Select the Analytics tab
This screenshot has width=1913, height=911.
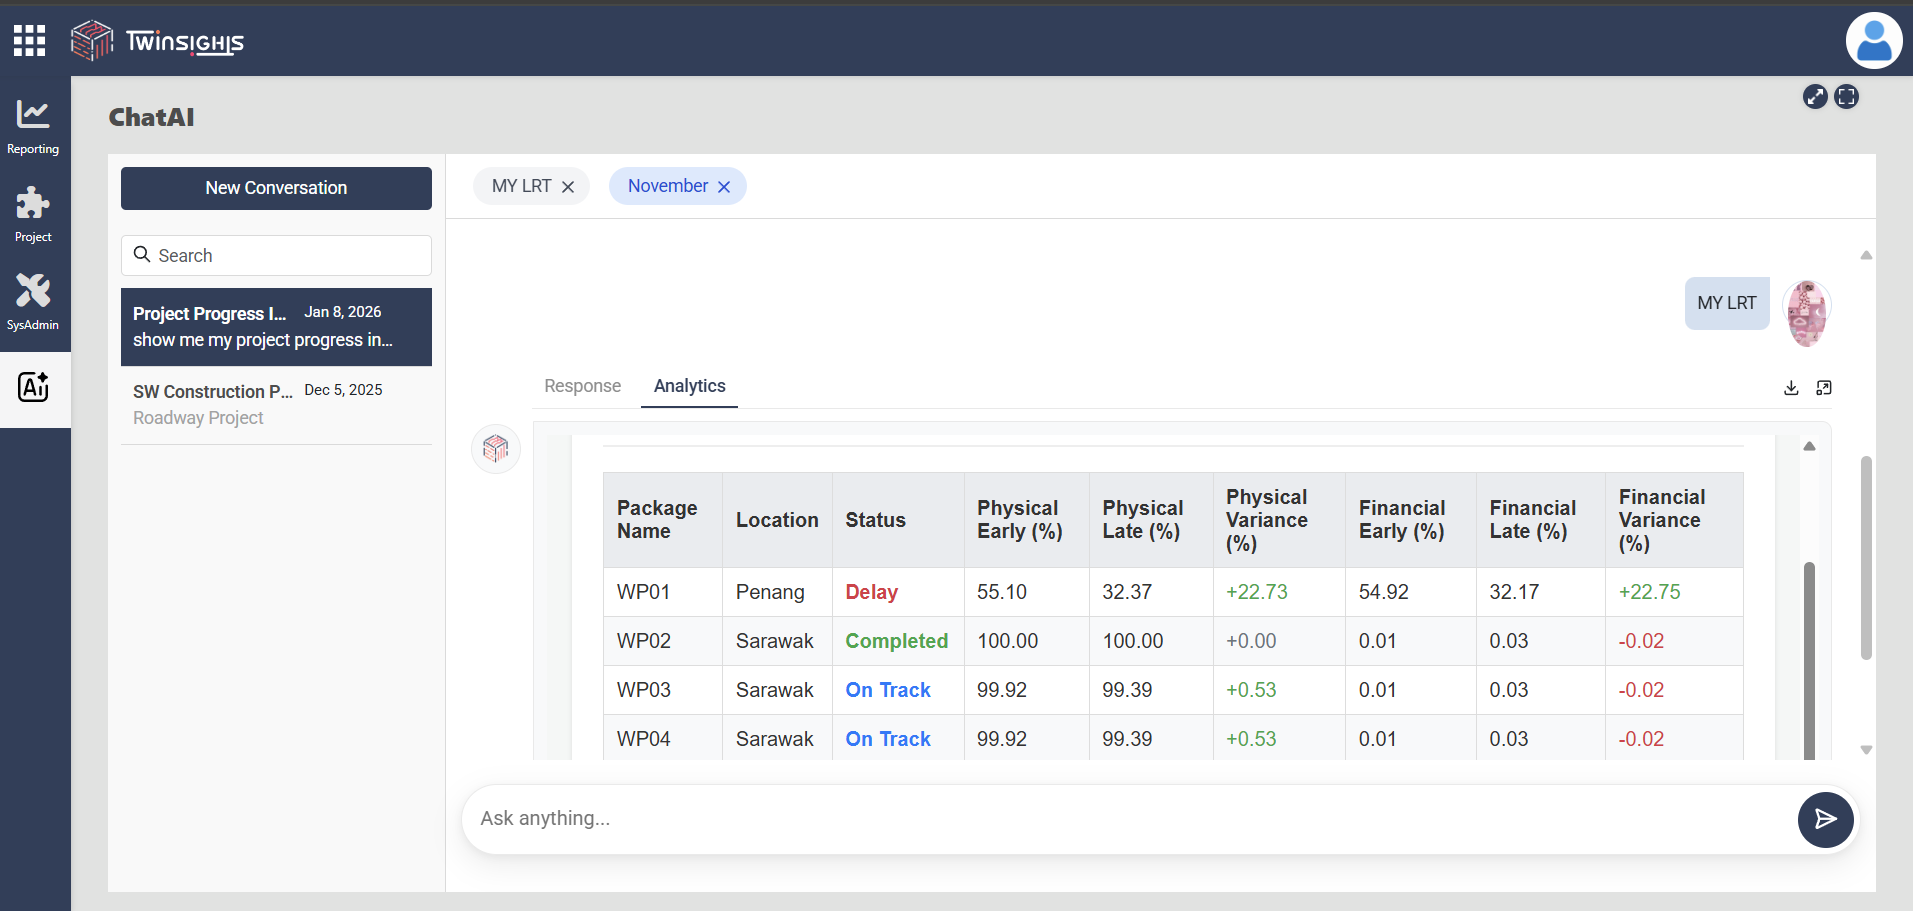pos(689,386)
